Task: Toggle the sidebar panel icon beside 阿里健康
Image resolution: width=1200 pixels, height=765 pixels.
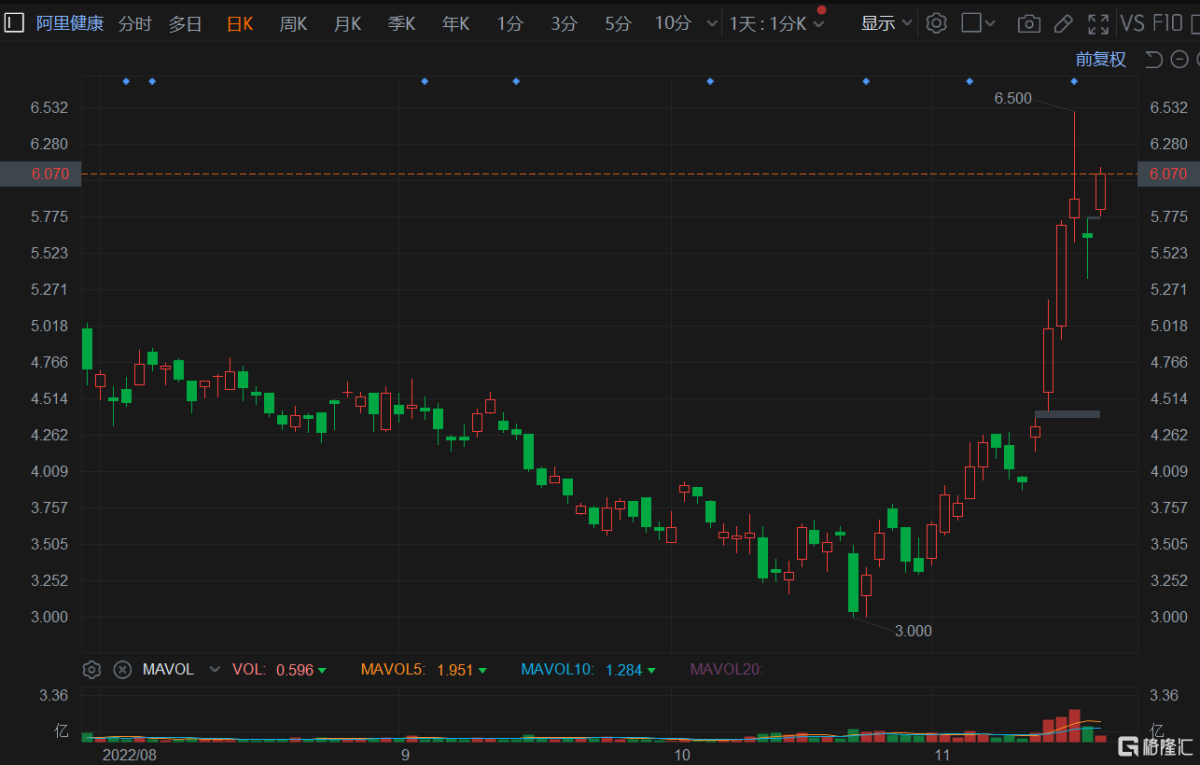Action: (x=15, y=23)
